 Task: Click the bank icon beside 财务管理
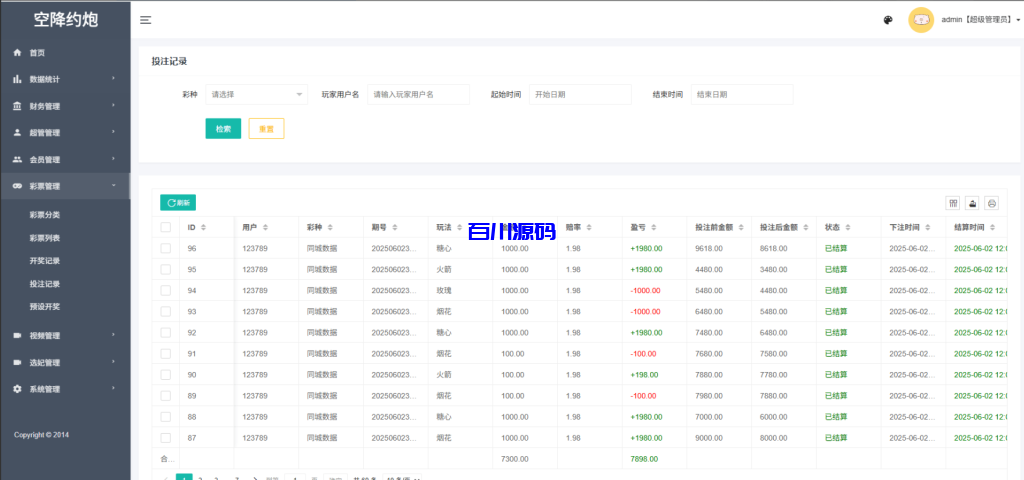click(x=18, y=106)
